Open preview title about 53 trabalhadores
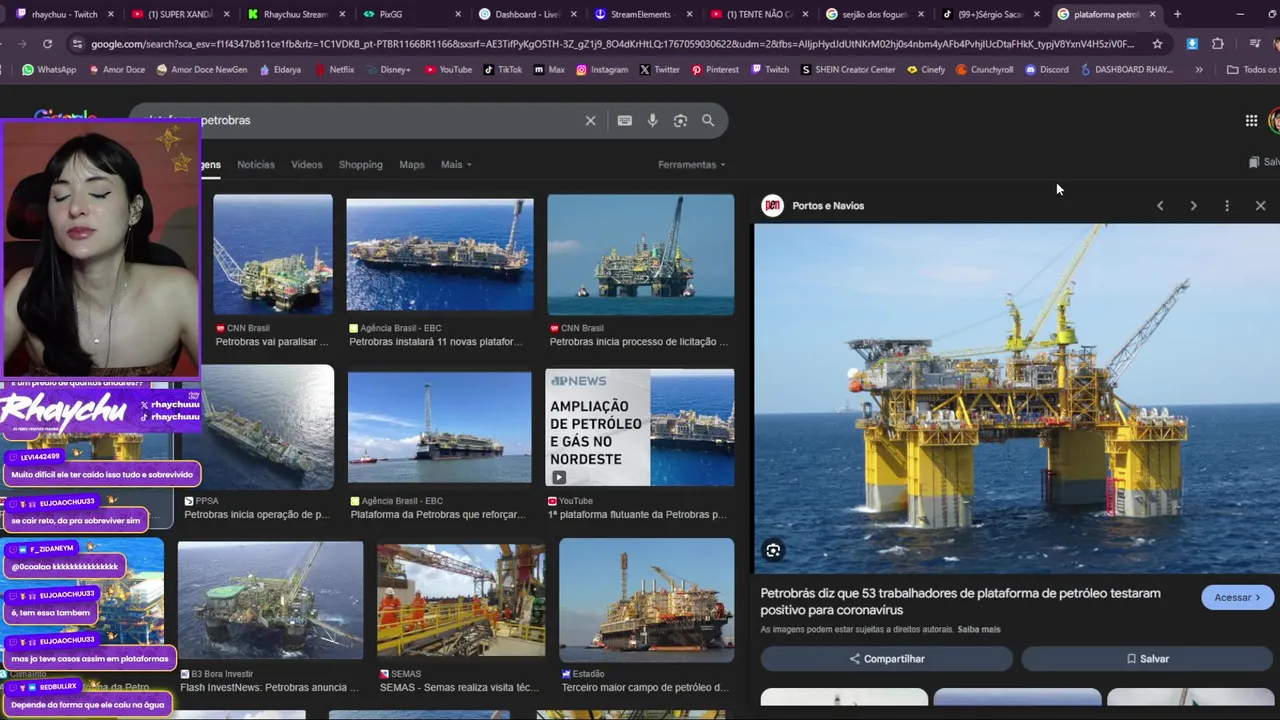This screenshot has width=1280, height=720. pos(960,601)
